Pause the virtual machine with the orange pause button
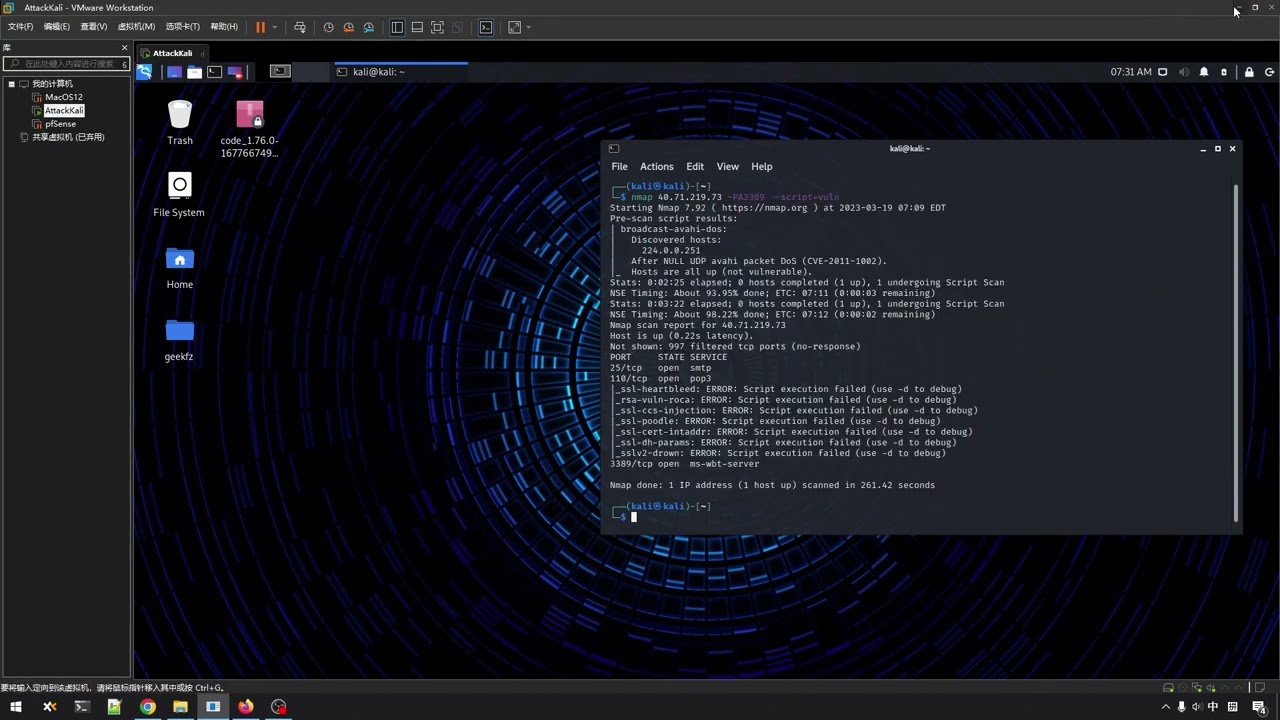The image size is (1280, 720). pos(260,27)
